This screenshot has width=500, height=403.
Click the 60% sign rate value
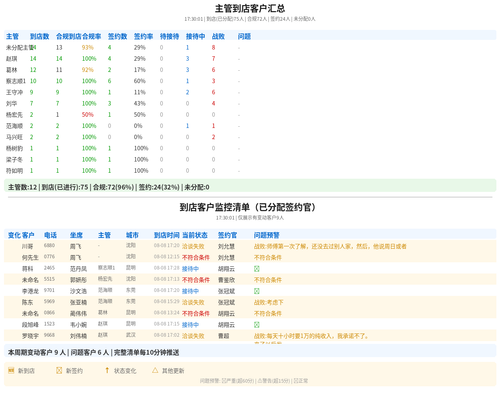pos(140,81)
